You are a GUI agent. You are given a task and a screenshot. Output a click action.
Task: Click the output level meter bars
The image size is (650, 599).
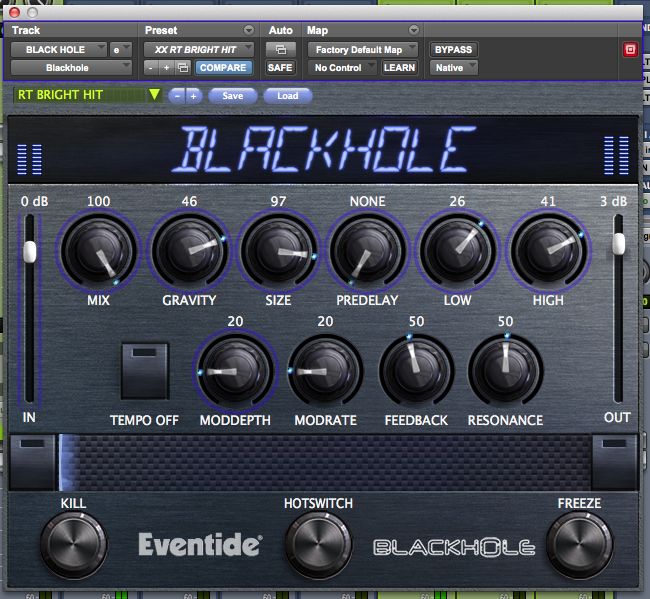click(x=616, y=155)
